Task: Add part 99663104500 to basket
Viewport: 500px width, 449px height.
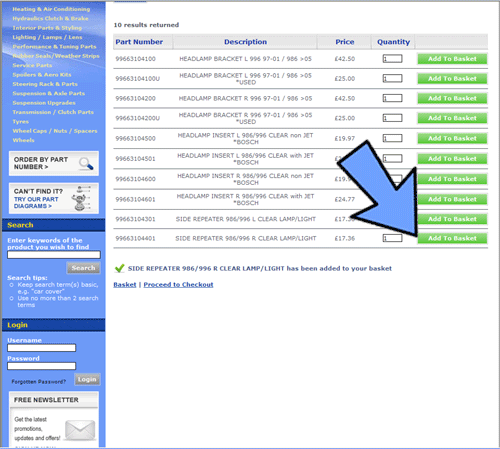Action: [x=452, y=138]
